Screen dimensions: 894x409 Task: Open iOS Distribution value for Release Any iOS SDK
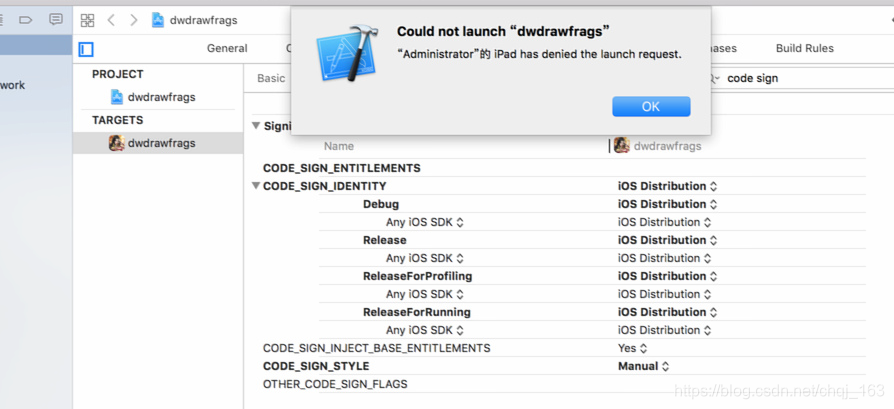(x=664, y=258)
